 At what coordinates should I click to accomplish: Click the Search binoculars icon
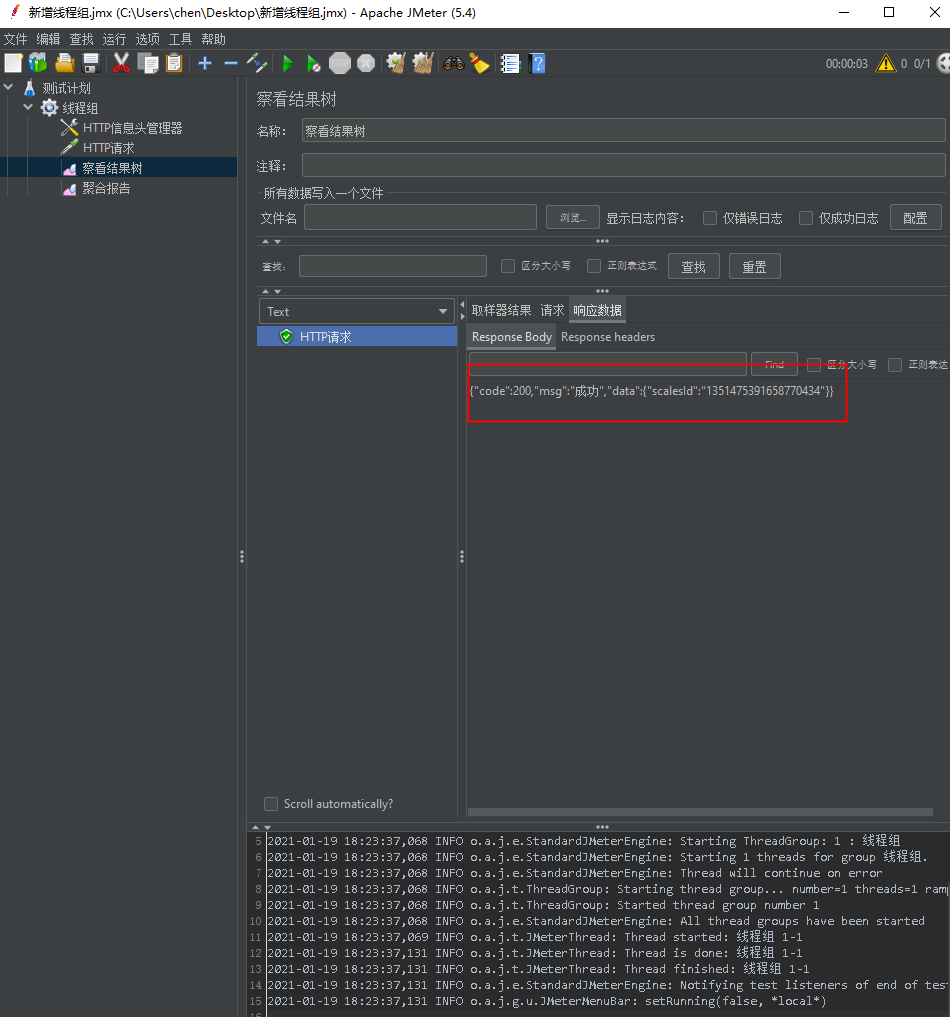pos(454,64)
